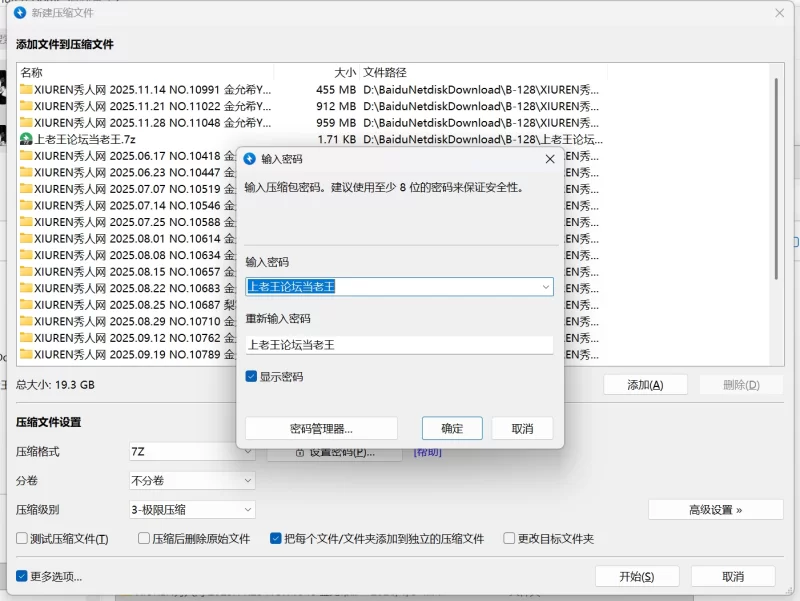800x601 pixels.
Task: Select folder icon of NO.10683 row
Action: click(x=26, y=288)
